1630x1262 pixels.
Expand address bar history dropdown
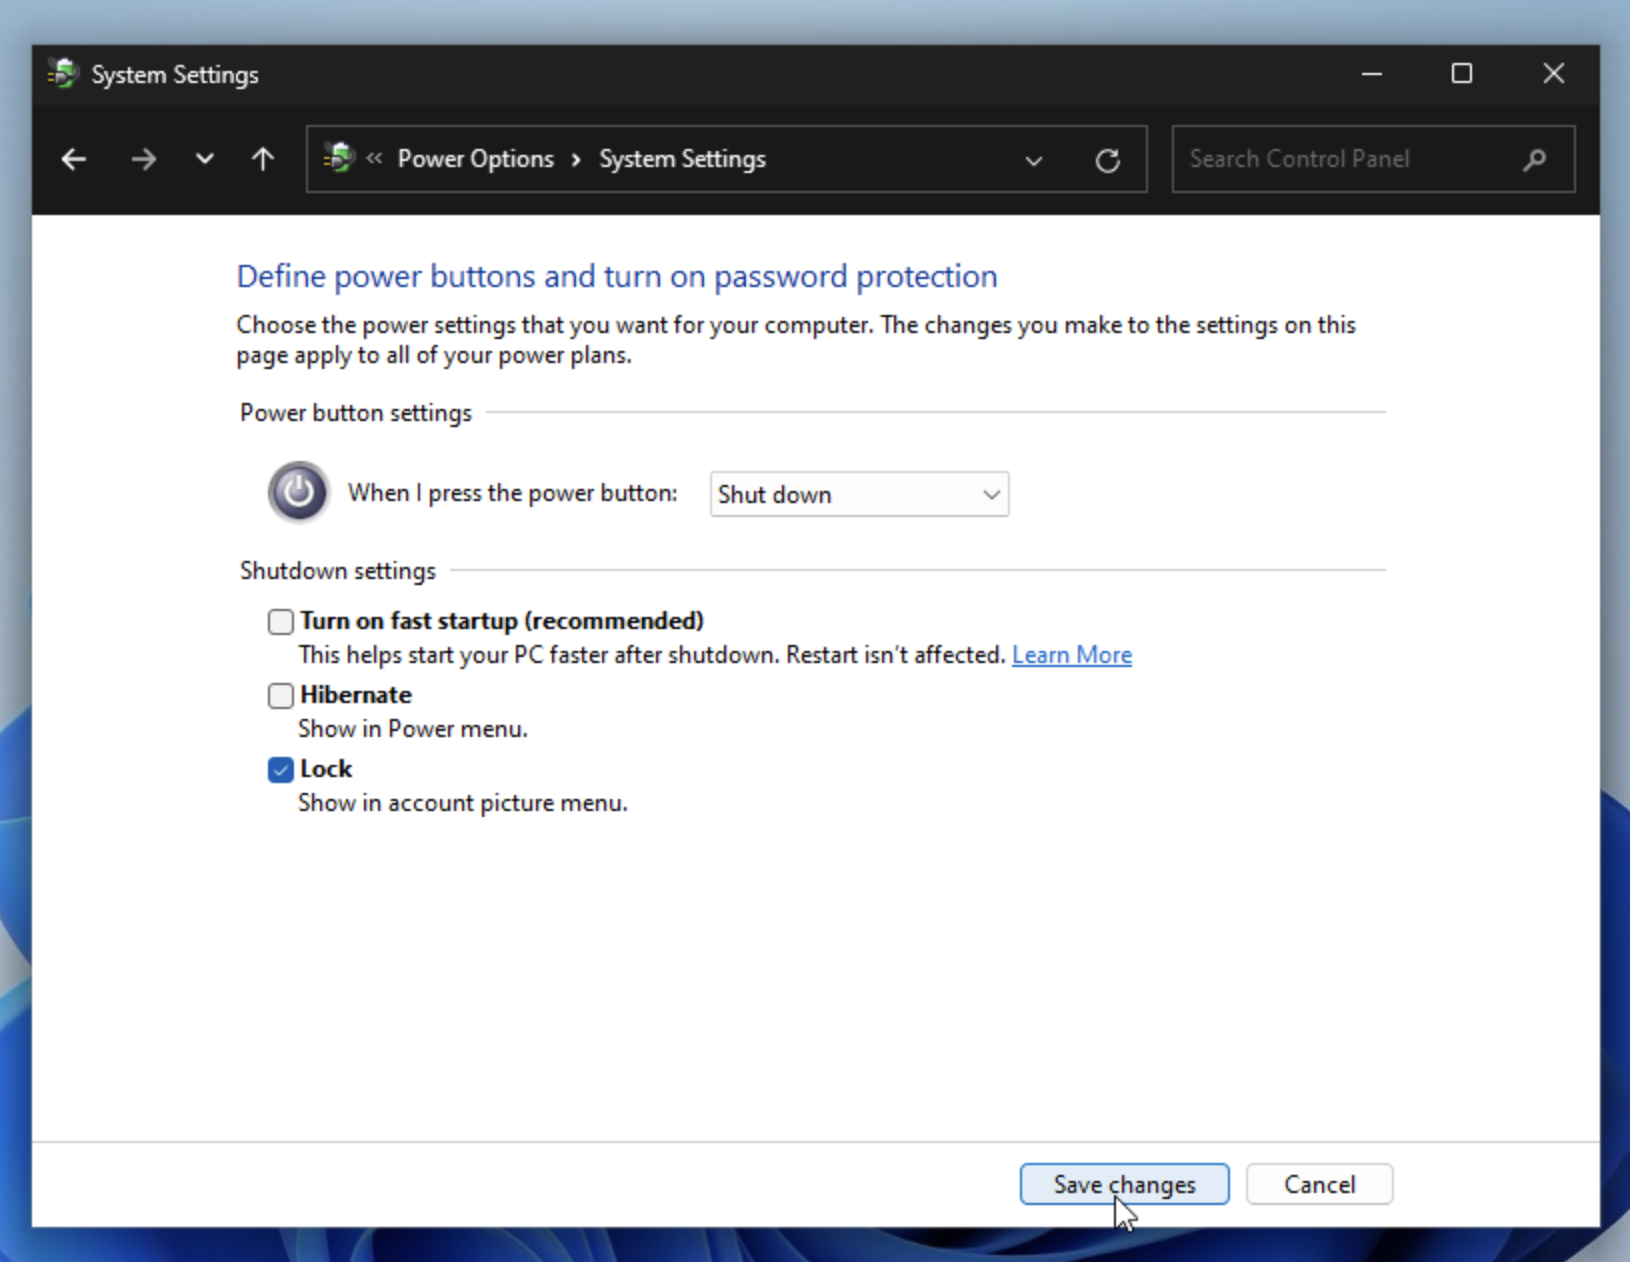click(x=1034, y=160)
